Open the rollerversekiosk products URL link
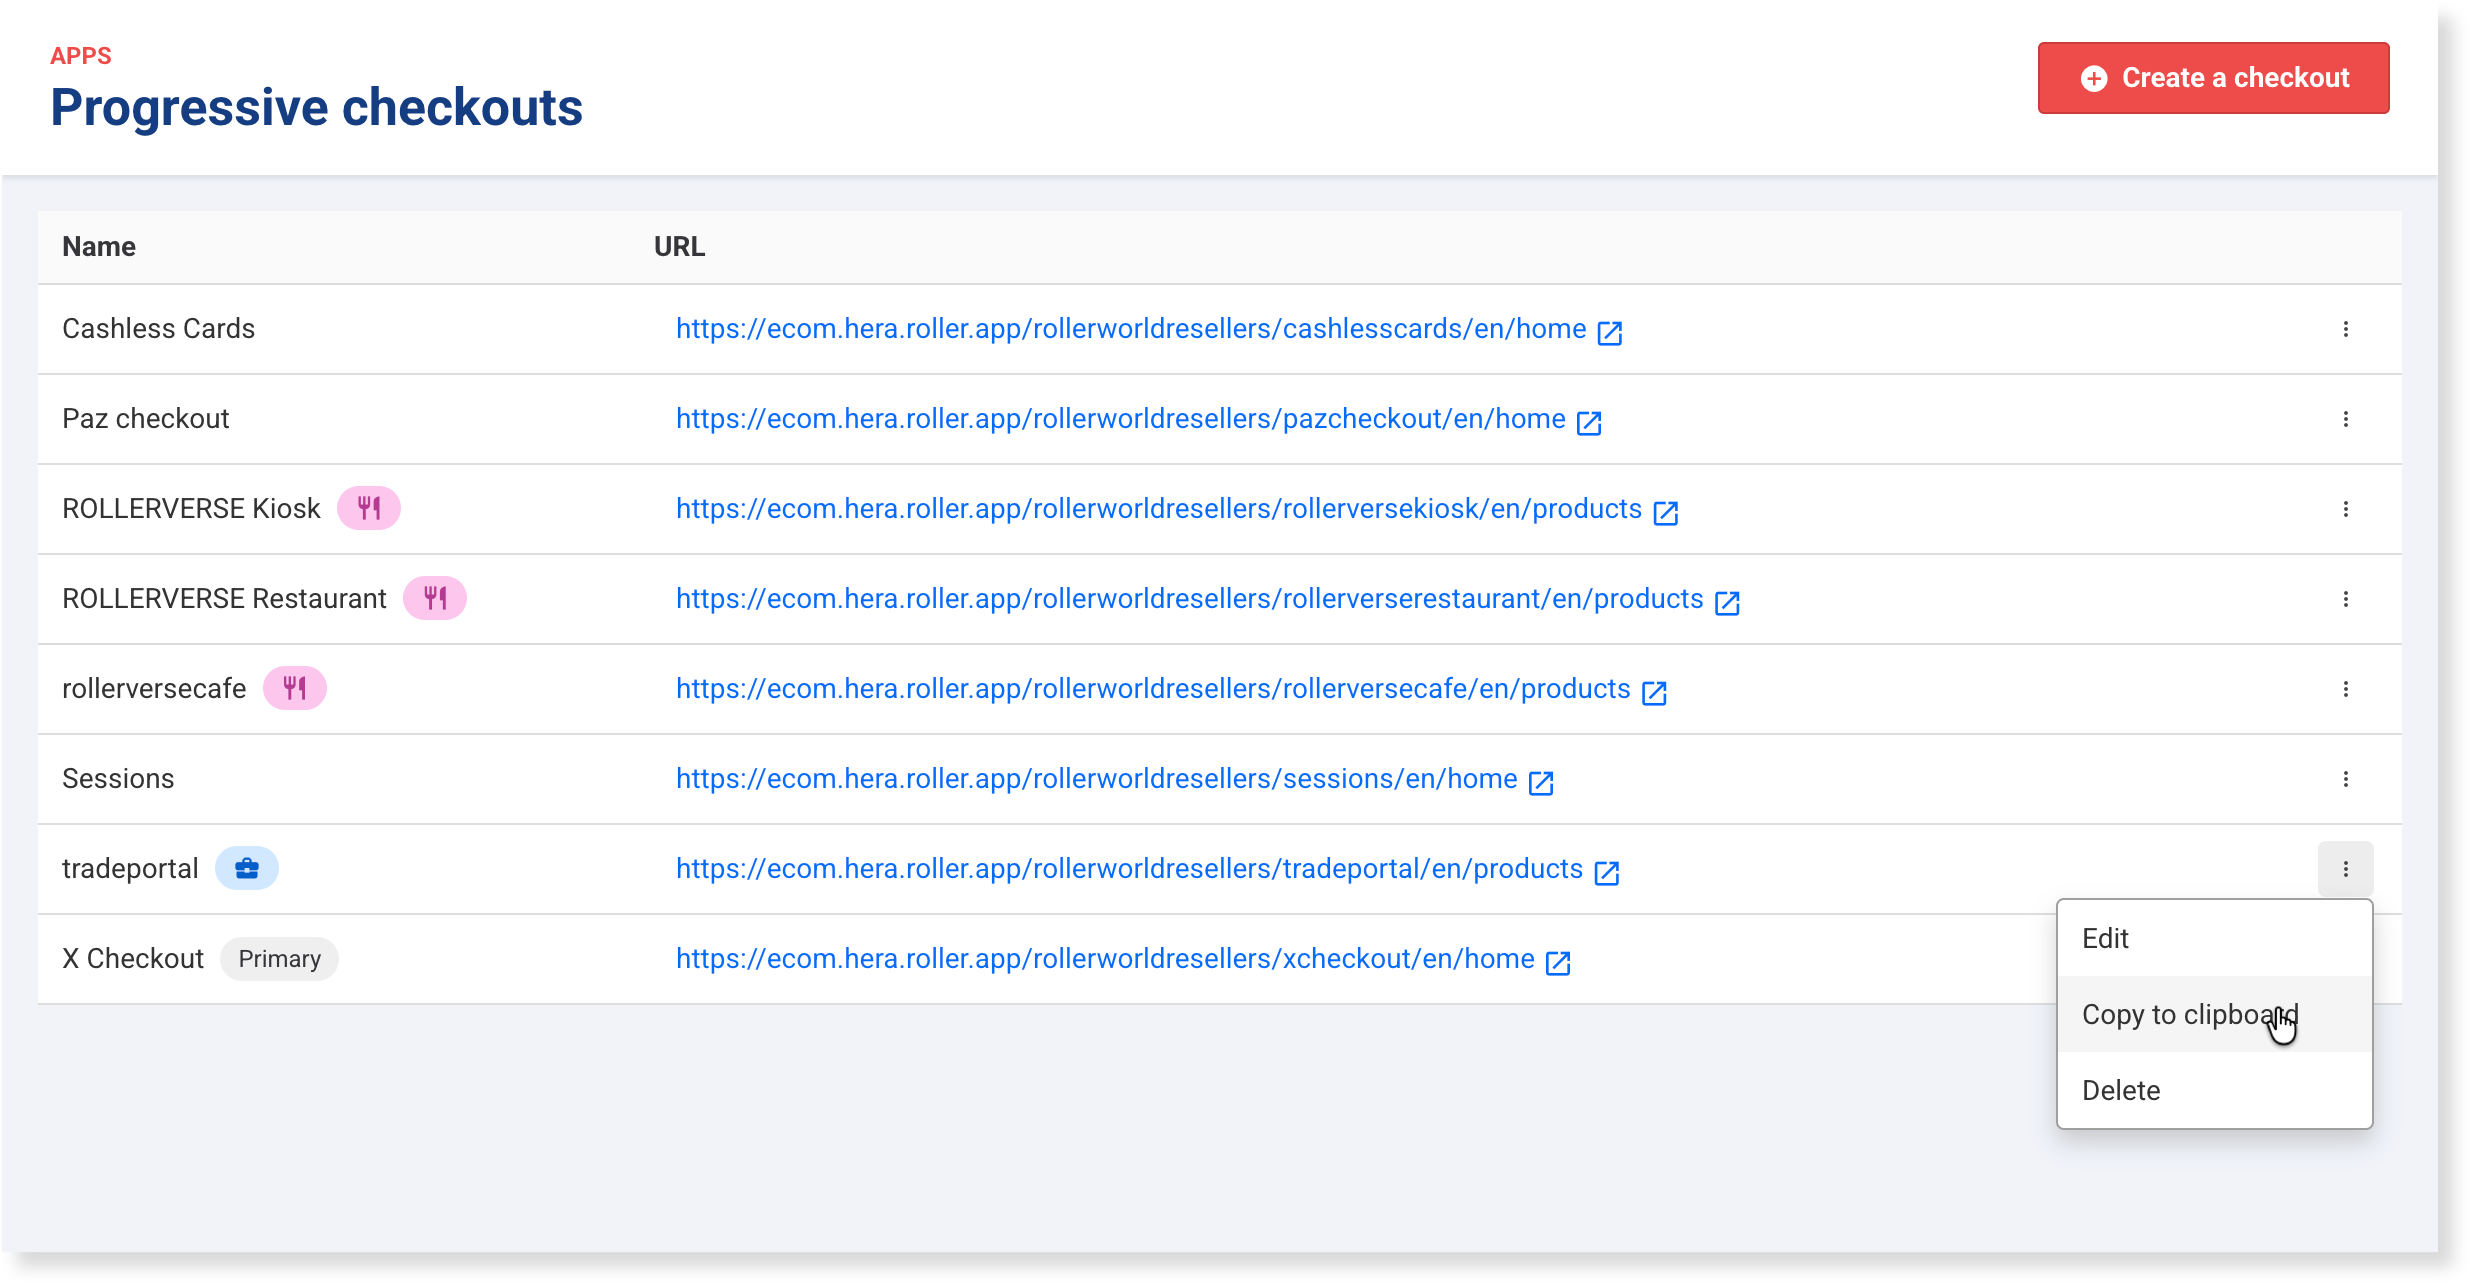This screenshot has height=1284, width=2470. pos(1159,509)
